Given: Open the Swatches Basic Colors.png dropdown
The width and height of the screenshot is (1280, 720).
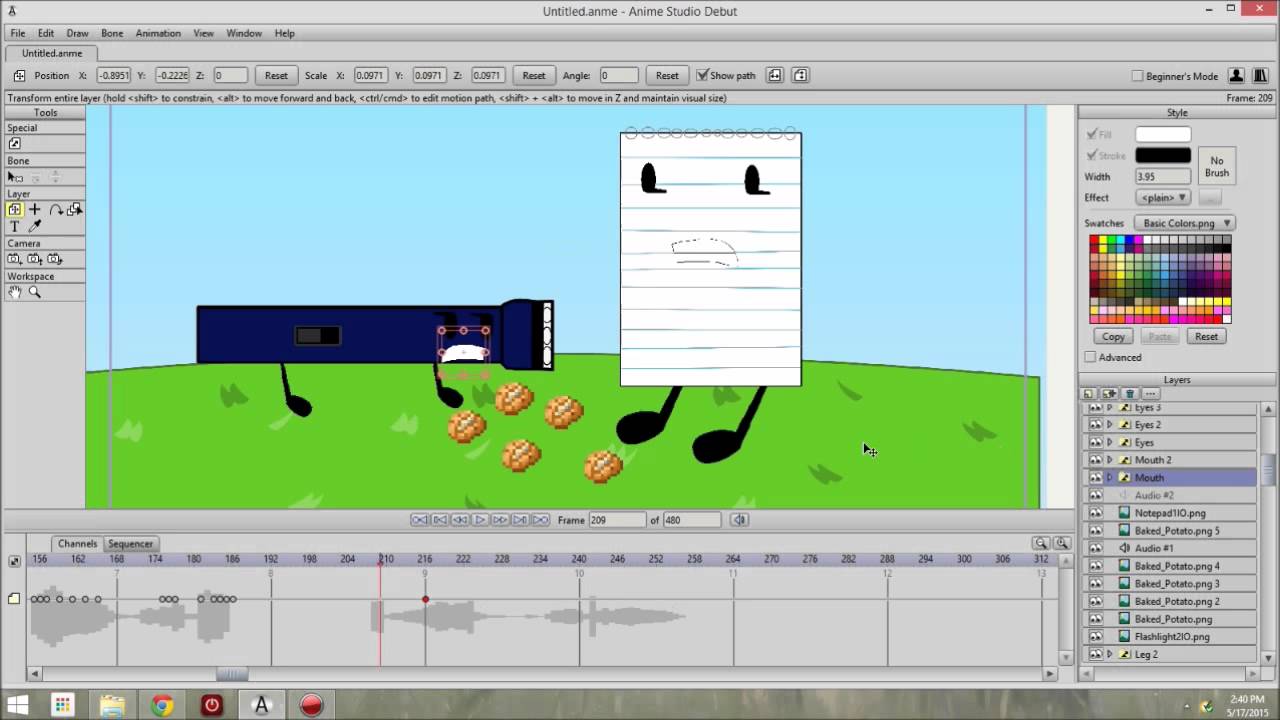Looking at the screenshot, I should tap(1186, 223).
